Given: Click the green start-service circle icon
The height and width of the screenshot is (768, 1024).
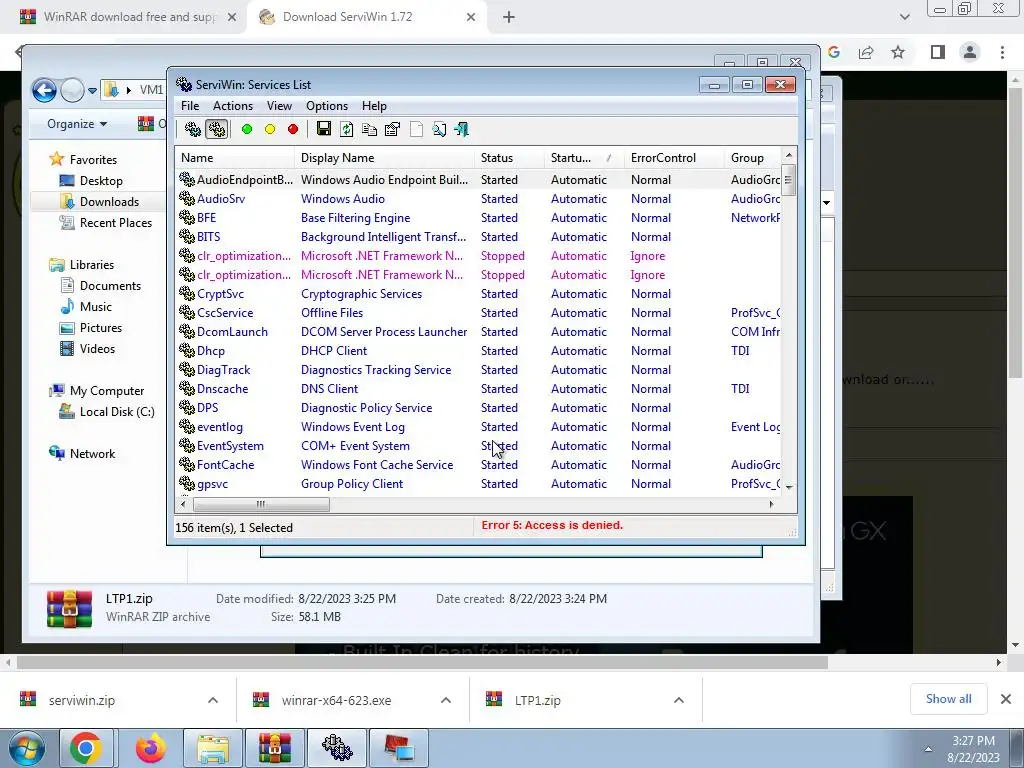Looking at the screenshot, I should point(247,129).
